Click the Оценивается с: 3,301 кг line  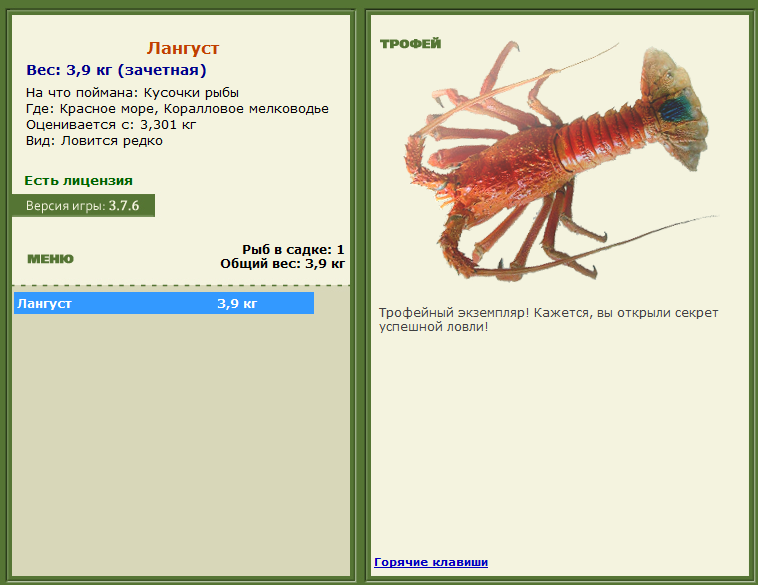111,125
